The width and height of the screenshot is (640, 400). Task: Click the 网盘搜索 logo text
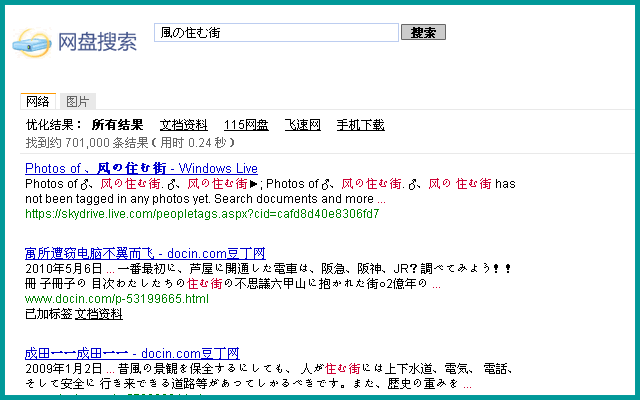[x=97, y=42]
